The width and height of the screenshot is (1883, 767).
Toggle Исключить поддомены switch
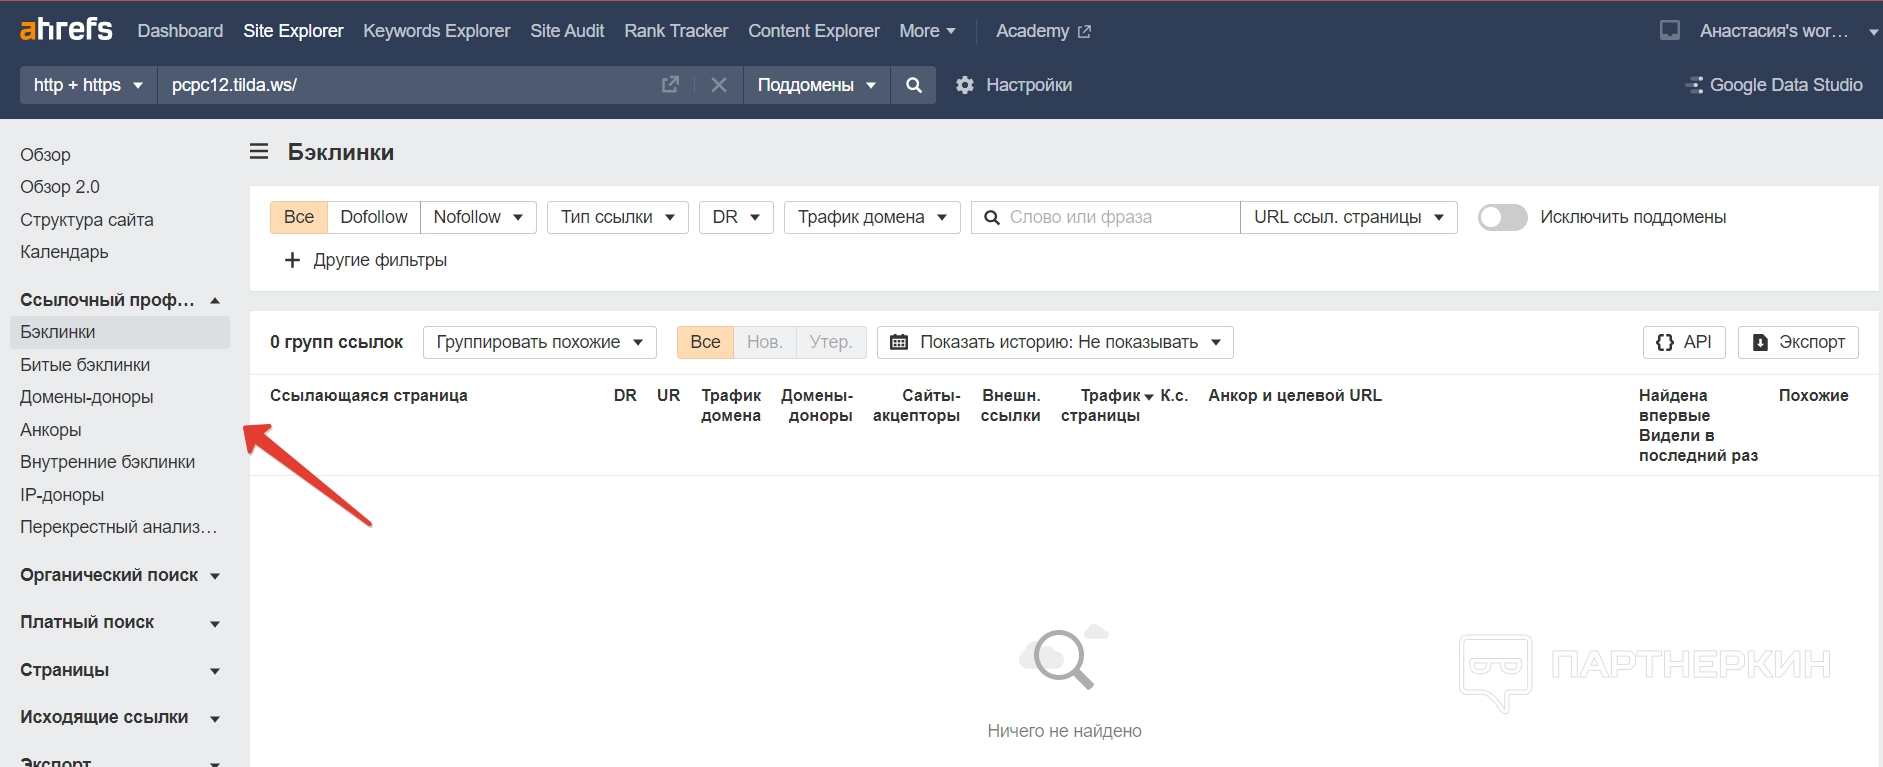tap(1502, 217)
